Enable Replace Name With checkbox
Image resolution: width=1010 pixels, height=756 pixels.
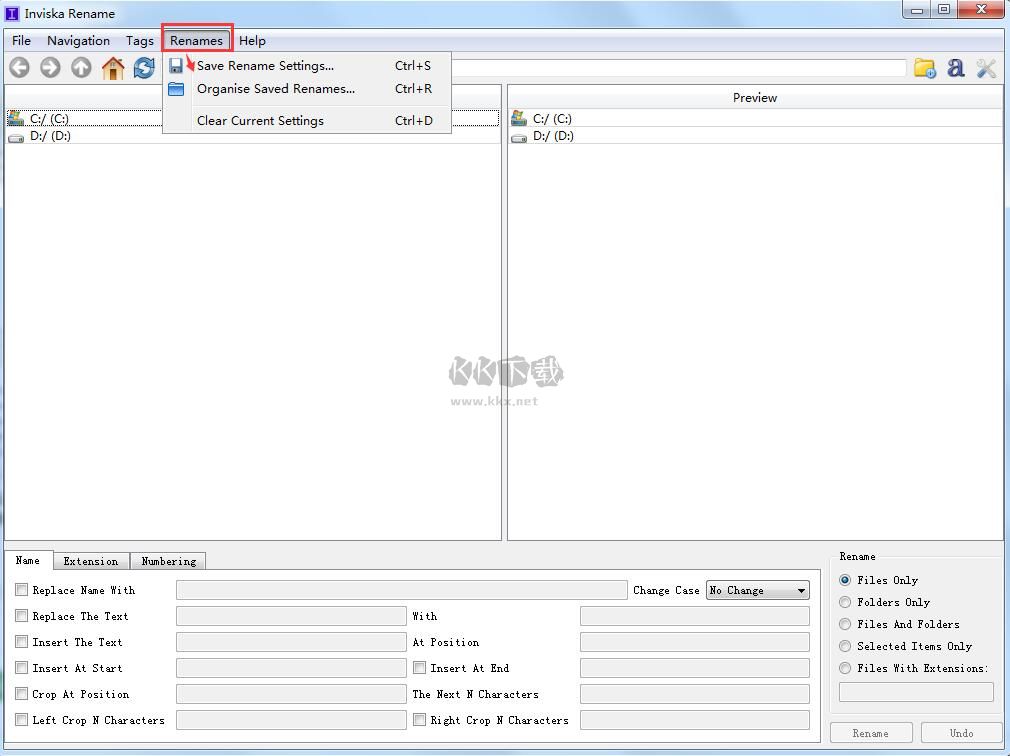21,589
